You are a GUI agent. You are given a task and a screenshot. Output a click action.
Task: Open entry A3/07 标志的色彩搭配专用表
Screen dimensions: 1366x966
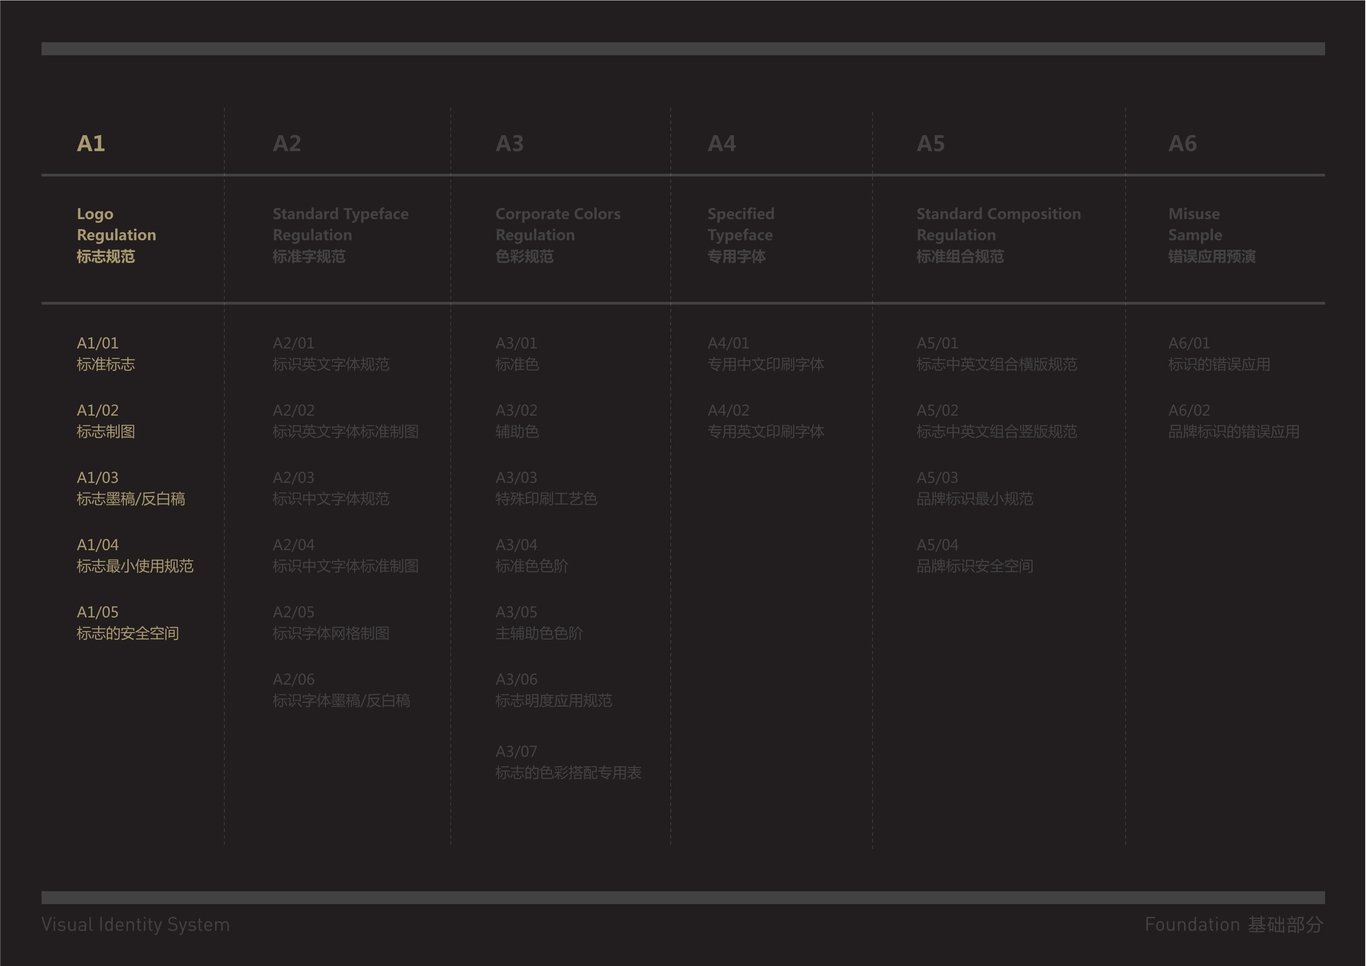click(x=569, y=762)
